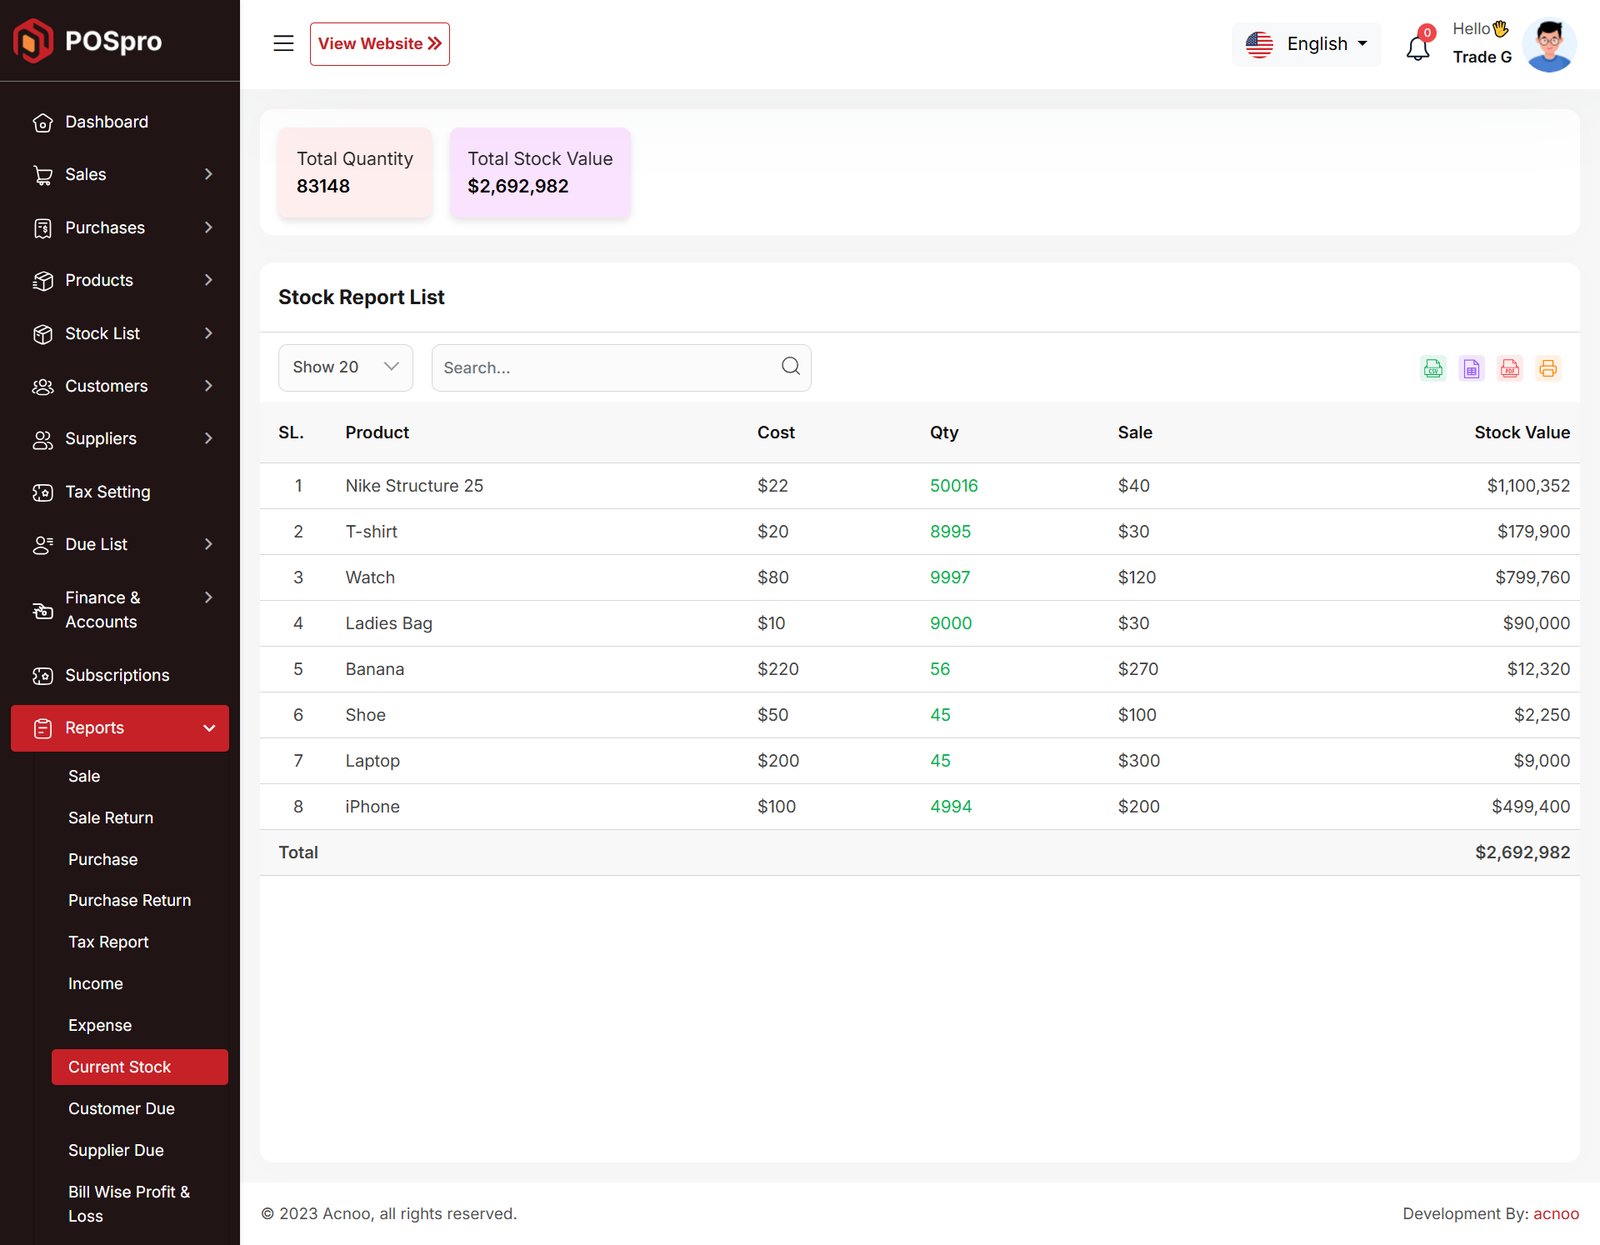Export stock report to Excel spreadsheet
1600x1245 pixels.
1471,368
